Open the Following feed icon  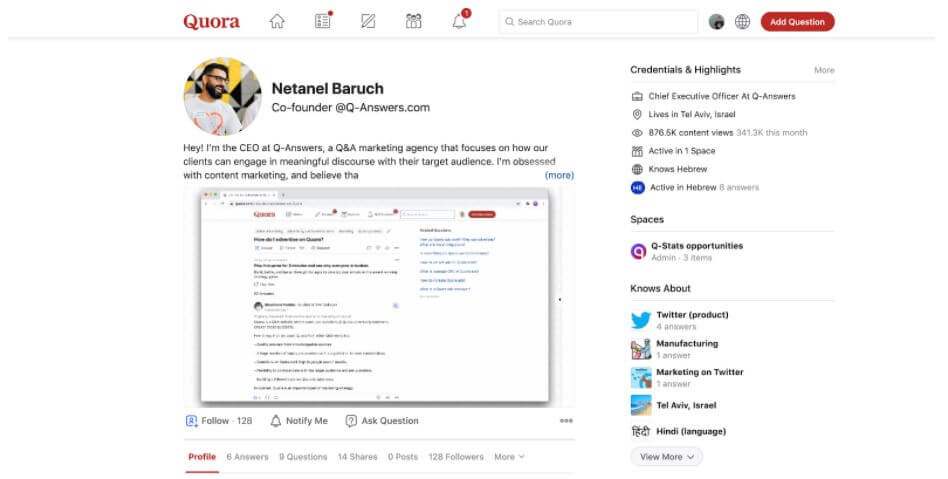(x=322, y=21)
